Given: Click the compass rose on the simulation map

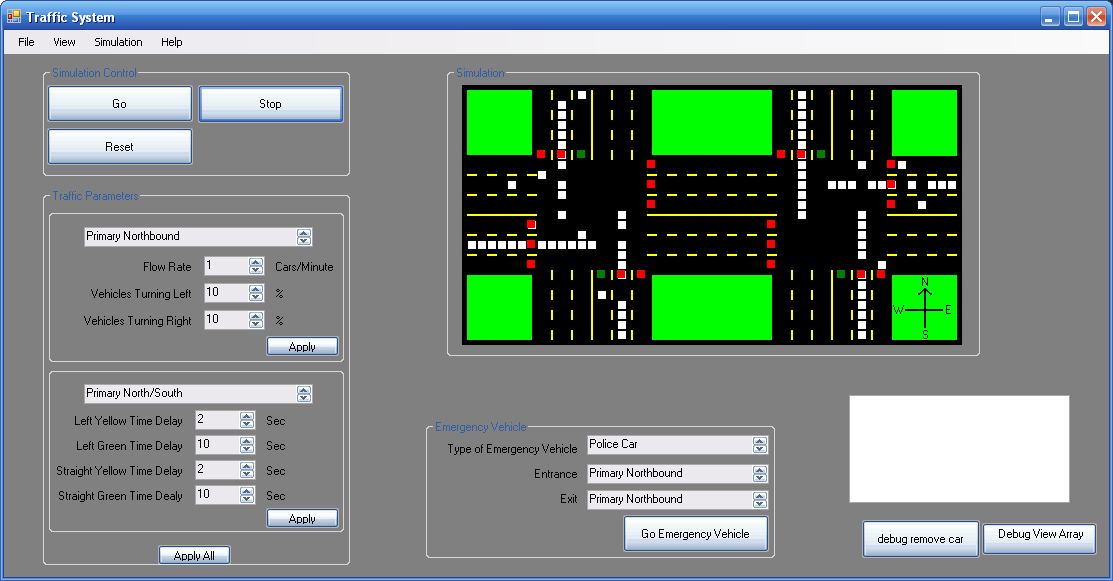Looking at the screenshot, I should click(x=924, y=309).
